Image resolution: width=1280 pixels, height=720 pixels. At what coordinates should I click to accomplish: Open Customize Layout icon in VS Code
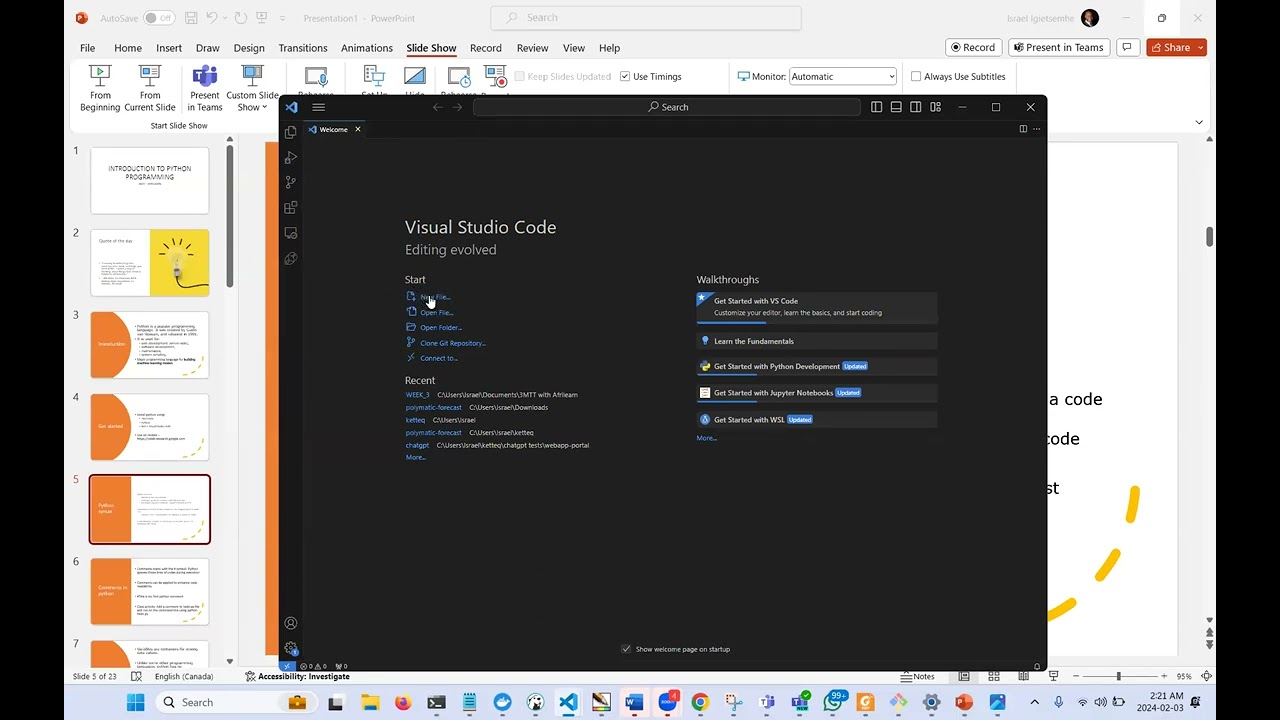click(935, 107)
